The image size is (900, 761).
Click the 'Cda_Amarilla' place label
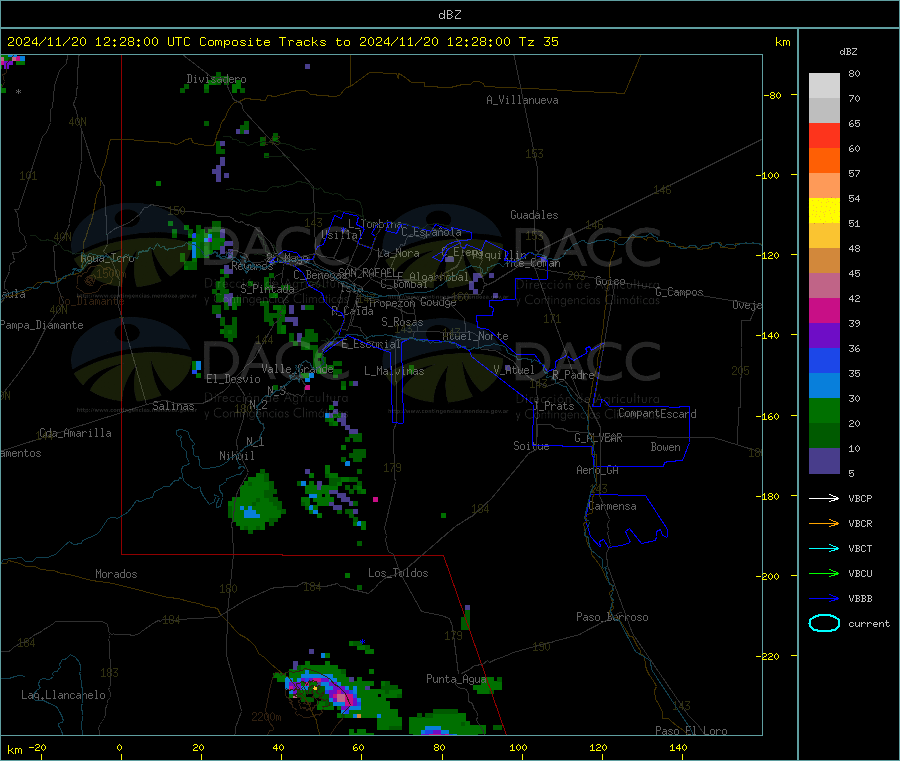75,433
